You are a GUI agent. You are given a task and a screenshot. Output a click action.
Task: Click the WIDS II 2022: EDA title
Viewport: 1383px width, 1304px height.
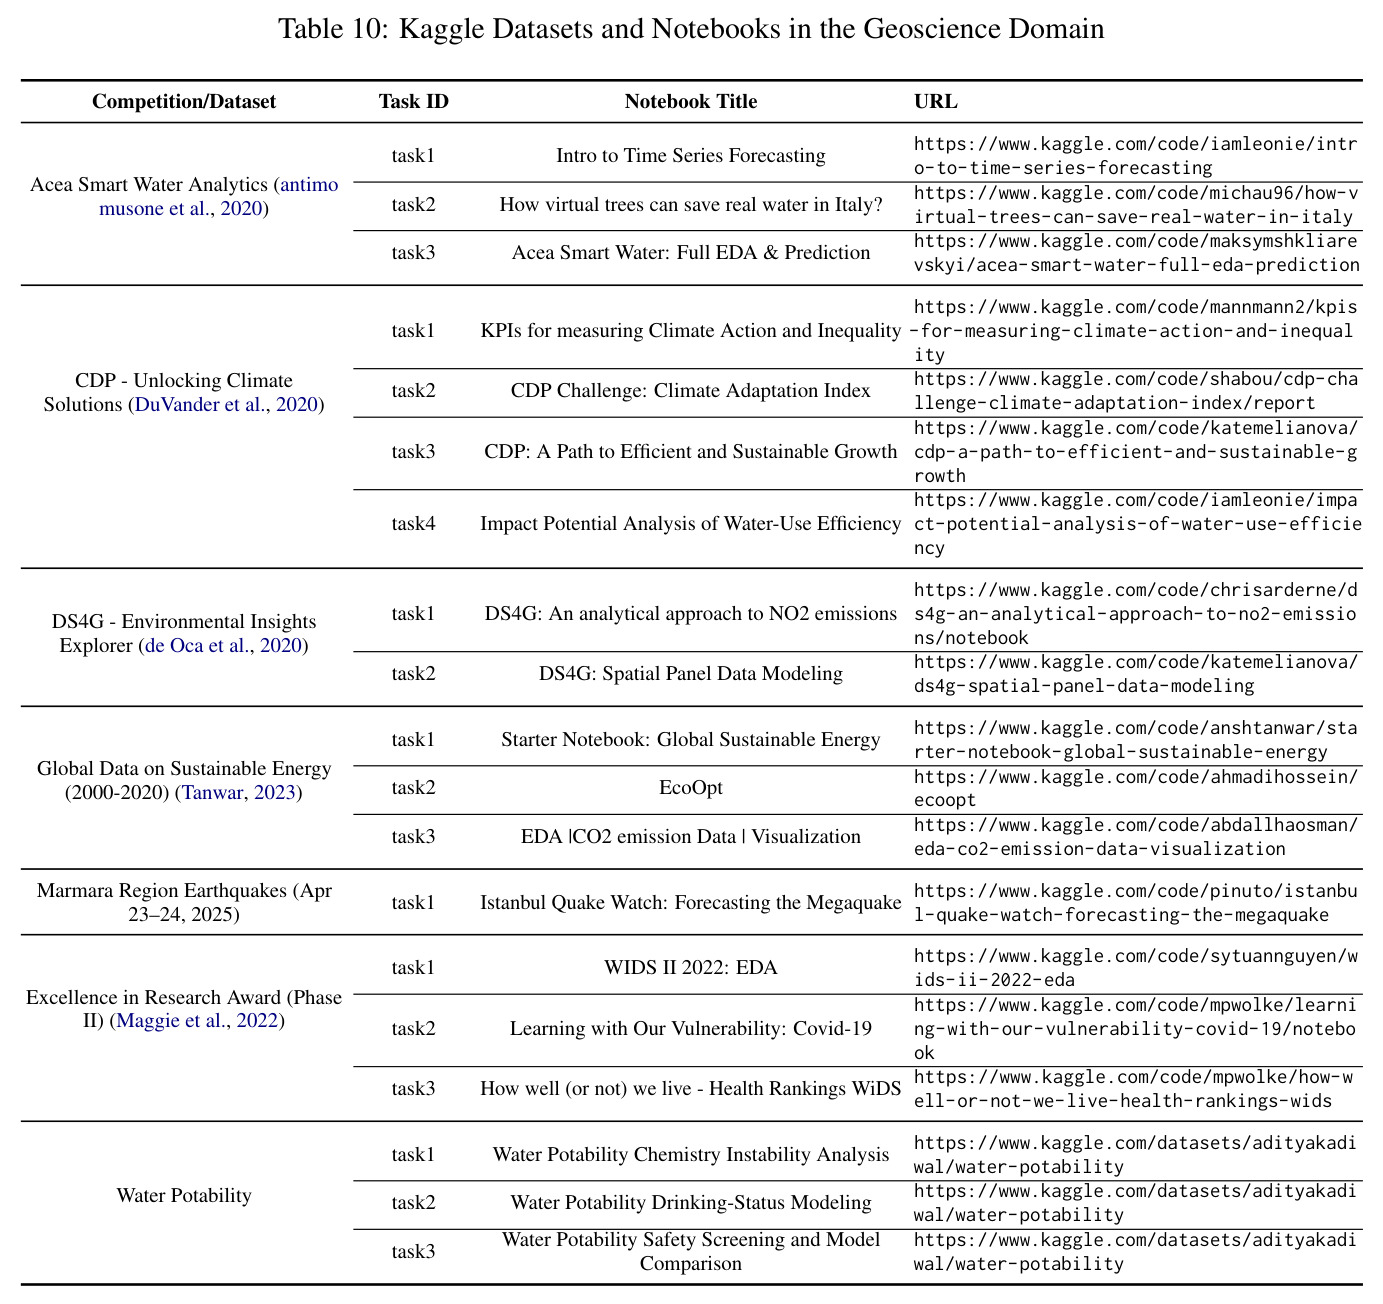(x=691, y=967)
